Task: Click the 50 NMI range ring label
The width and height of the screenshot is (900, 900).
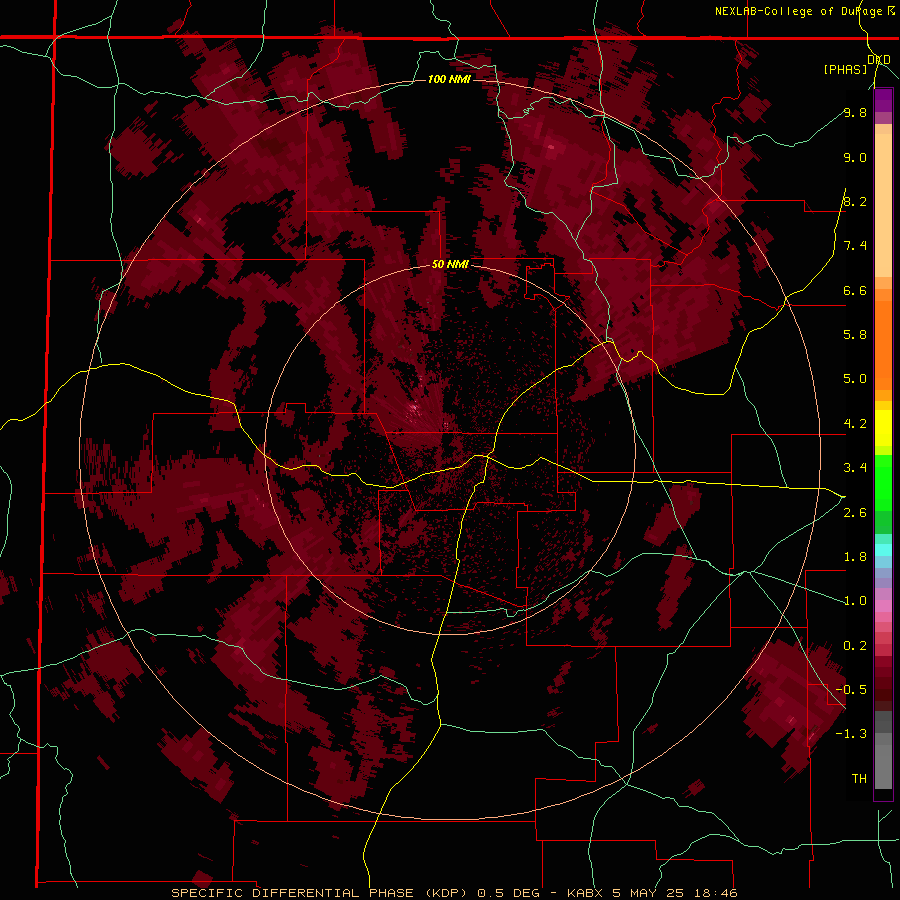Action: (x=450, y=264)
